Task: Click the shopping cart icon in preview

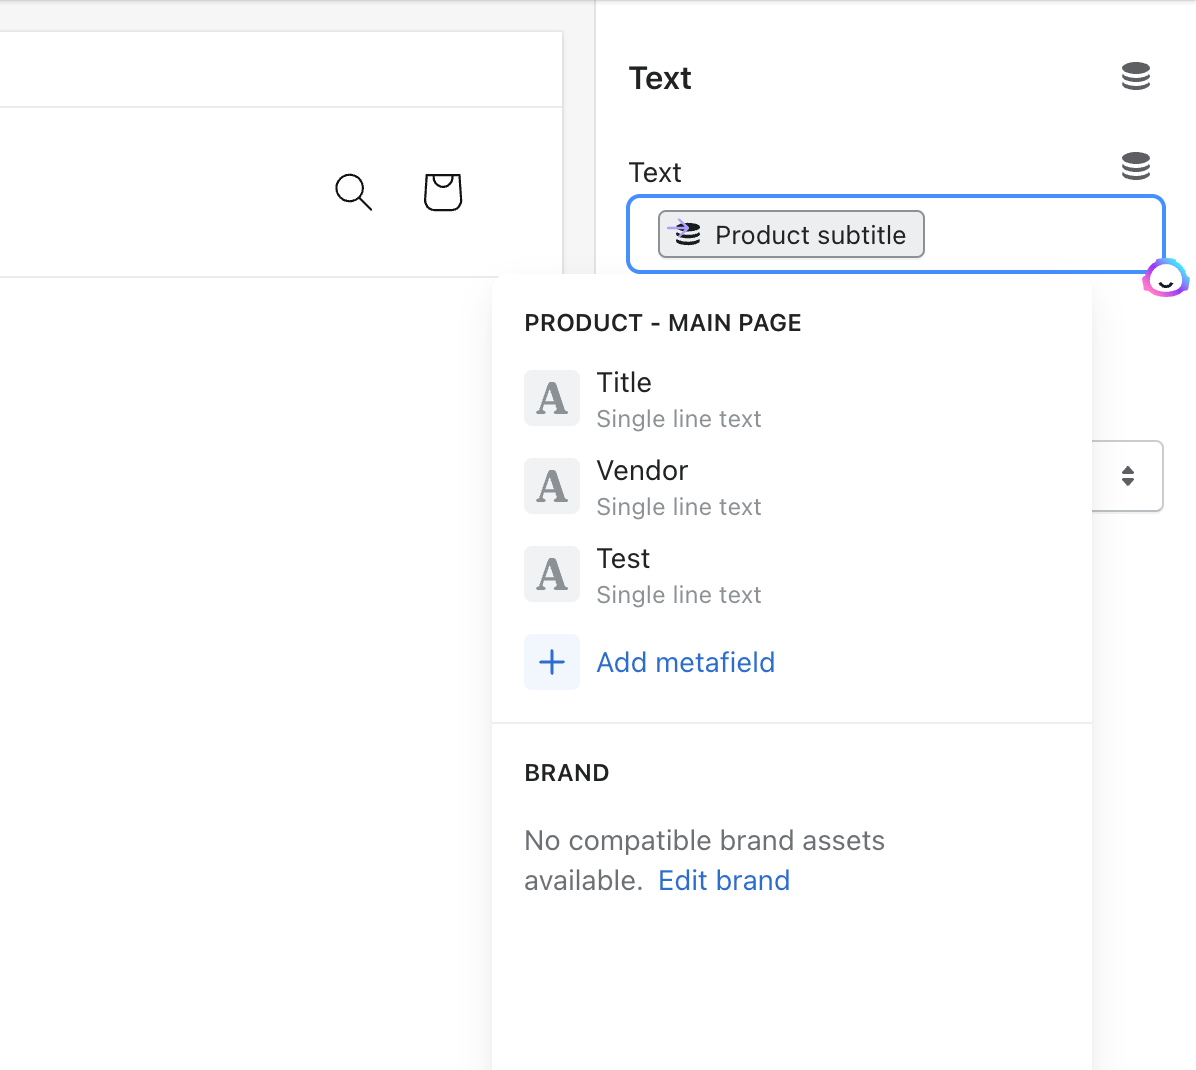Action: click(x=442, y=192)
